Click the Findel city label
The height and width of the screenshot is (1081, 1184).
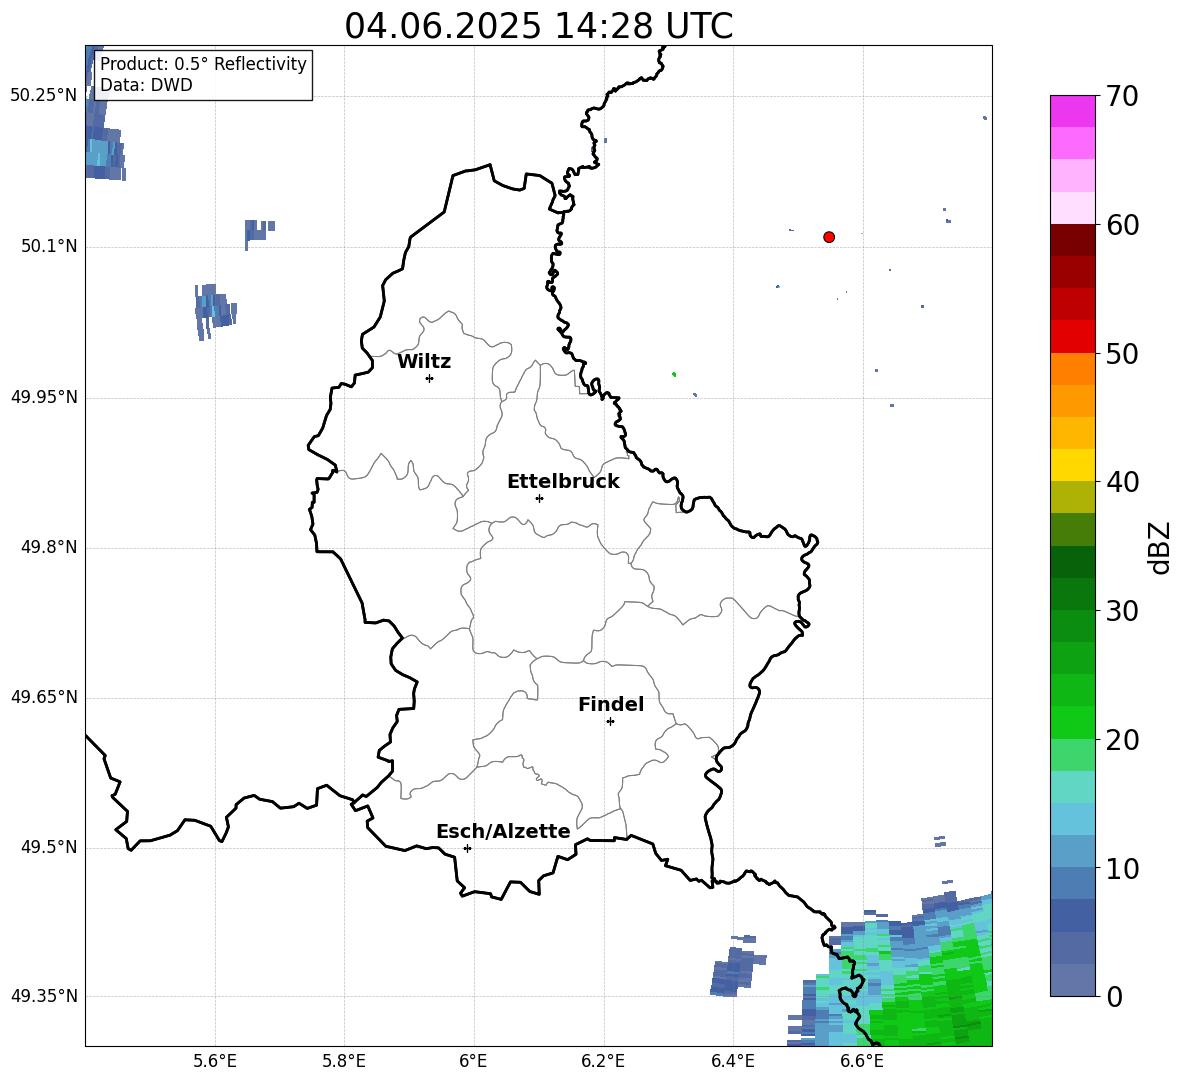point(611,704)
